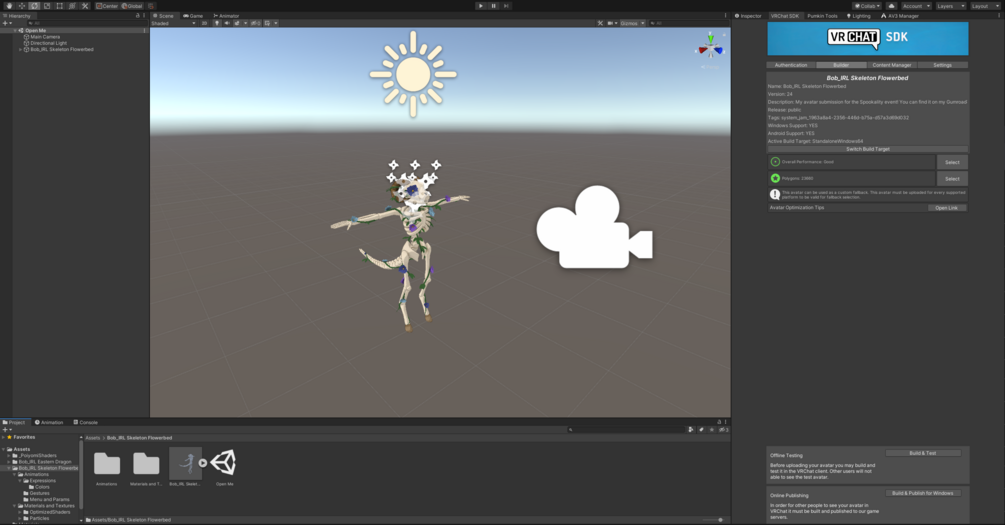Image resolution: width=1005 pixels, height=525 pixels.
Task: Click Build & Publish for Windows
Action: (x=923, y=493)
